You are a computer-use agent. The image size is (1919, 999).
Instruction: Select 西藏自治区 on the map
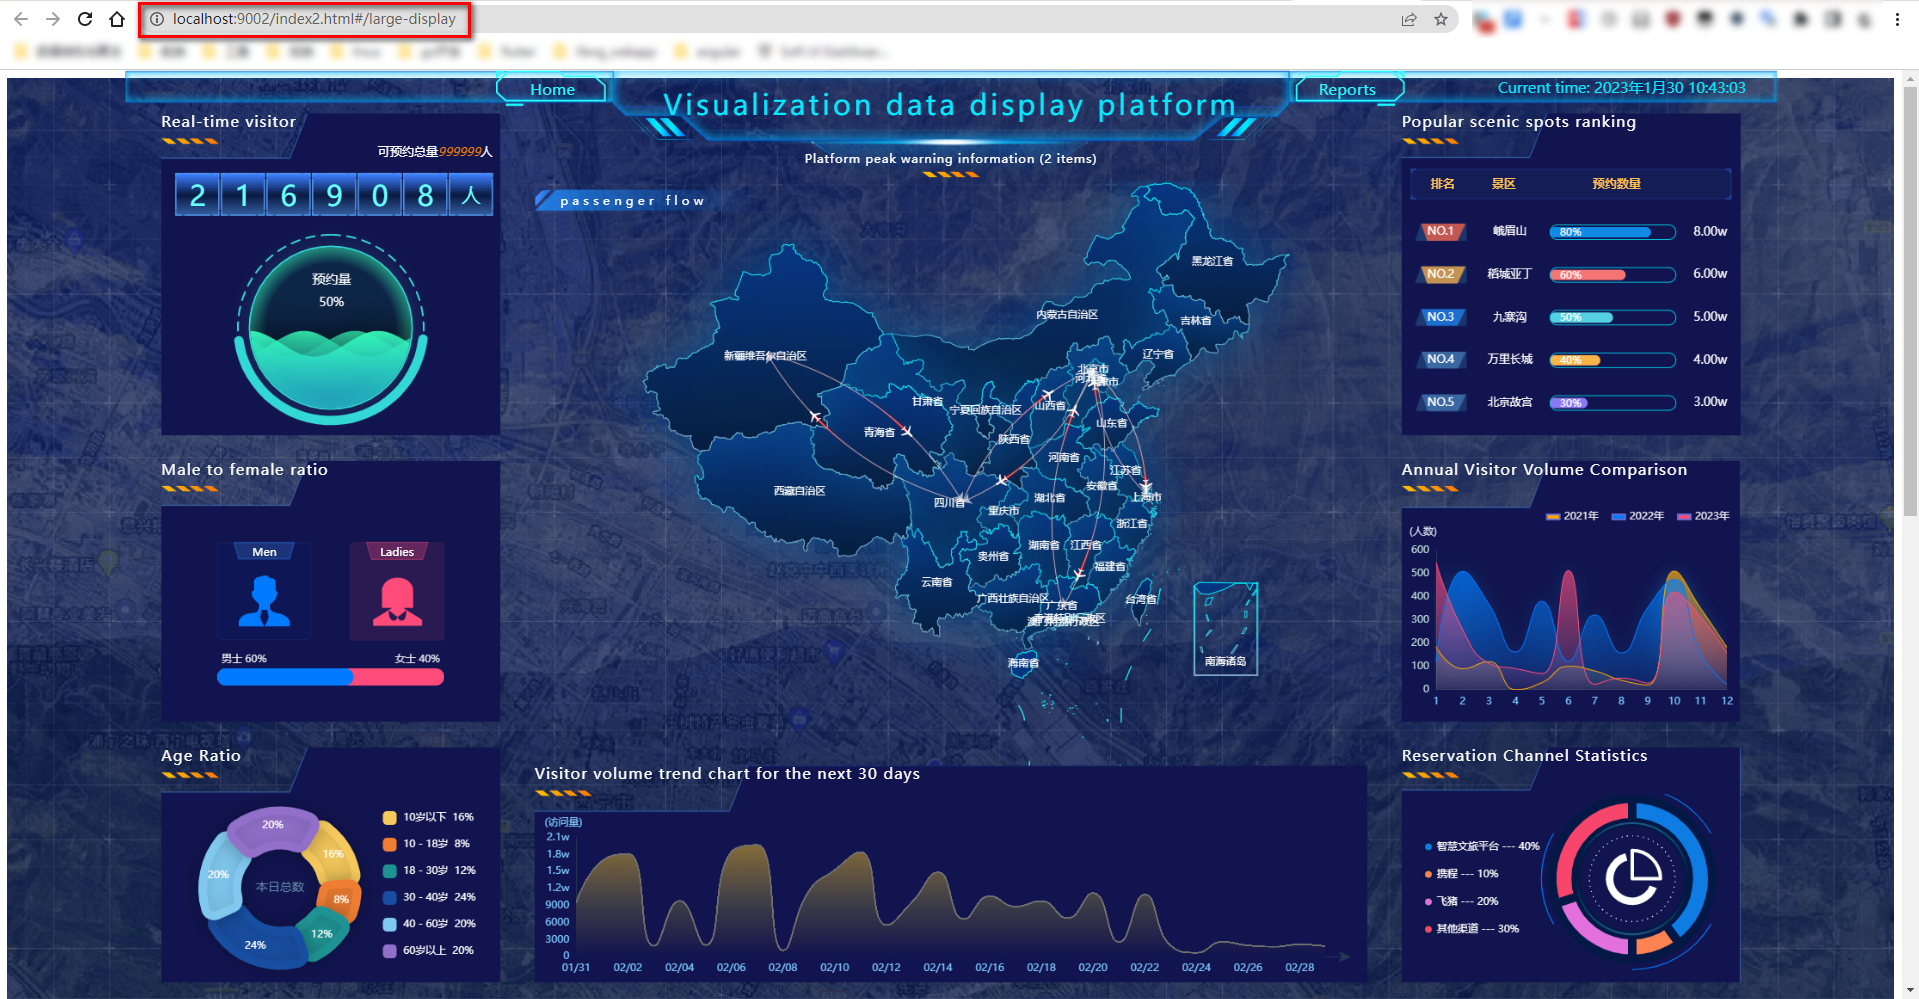click(799, 491)
